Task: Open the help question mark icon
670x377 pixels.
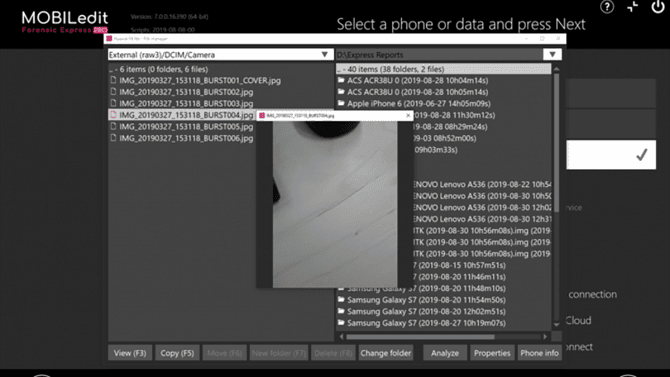Action: tap(607, 7)
